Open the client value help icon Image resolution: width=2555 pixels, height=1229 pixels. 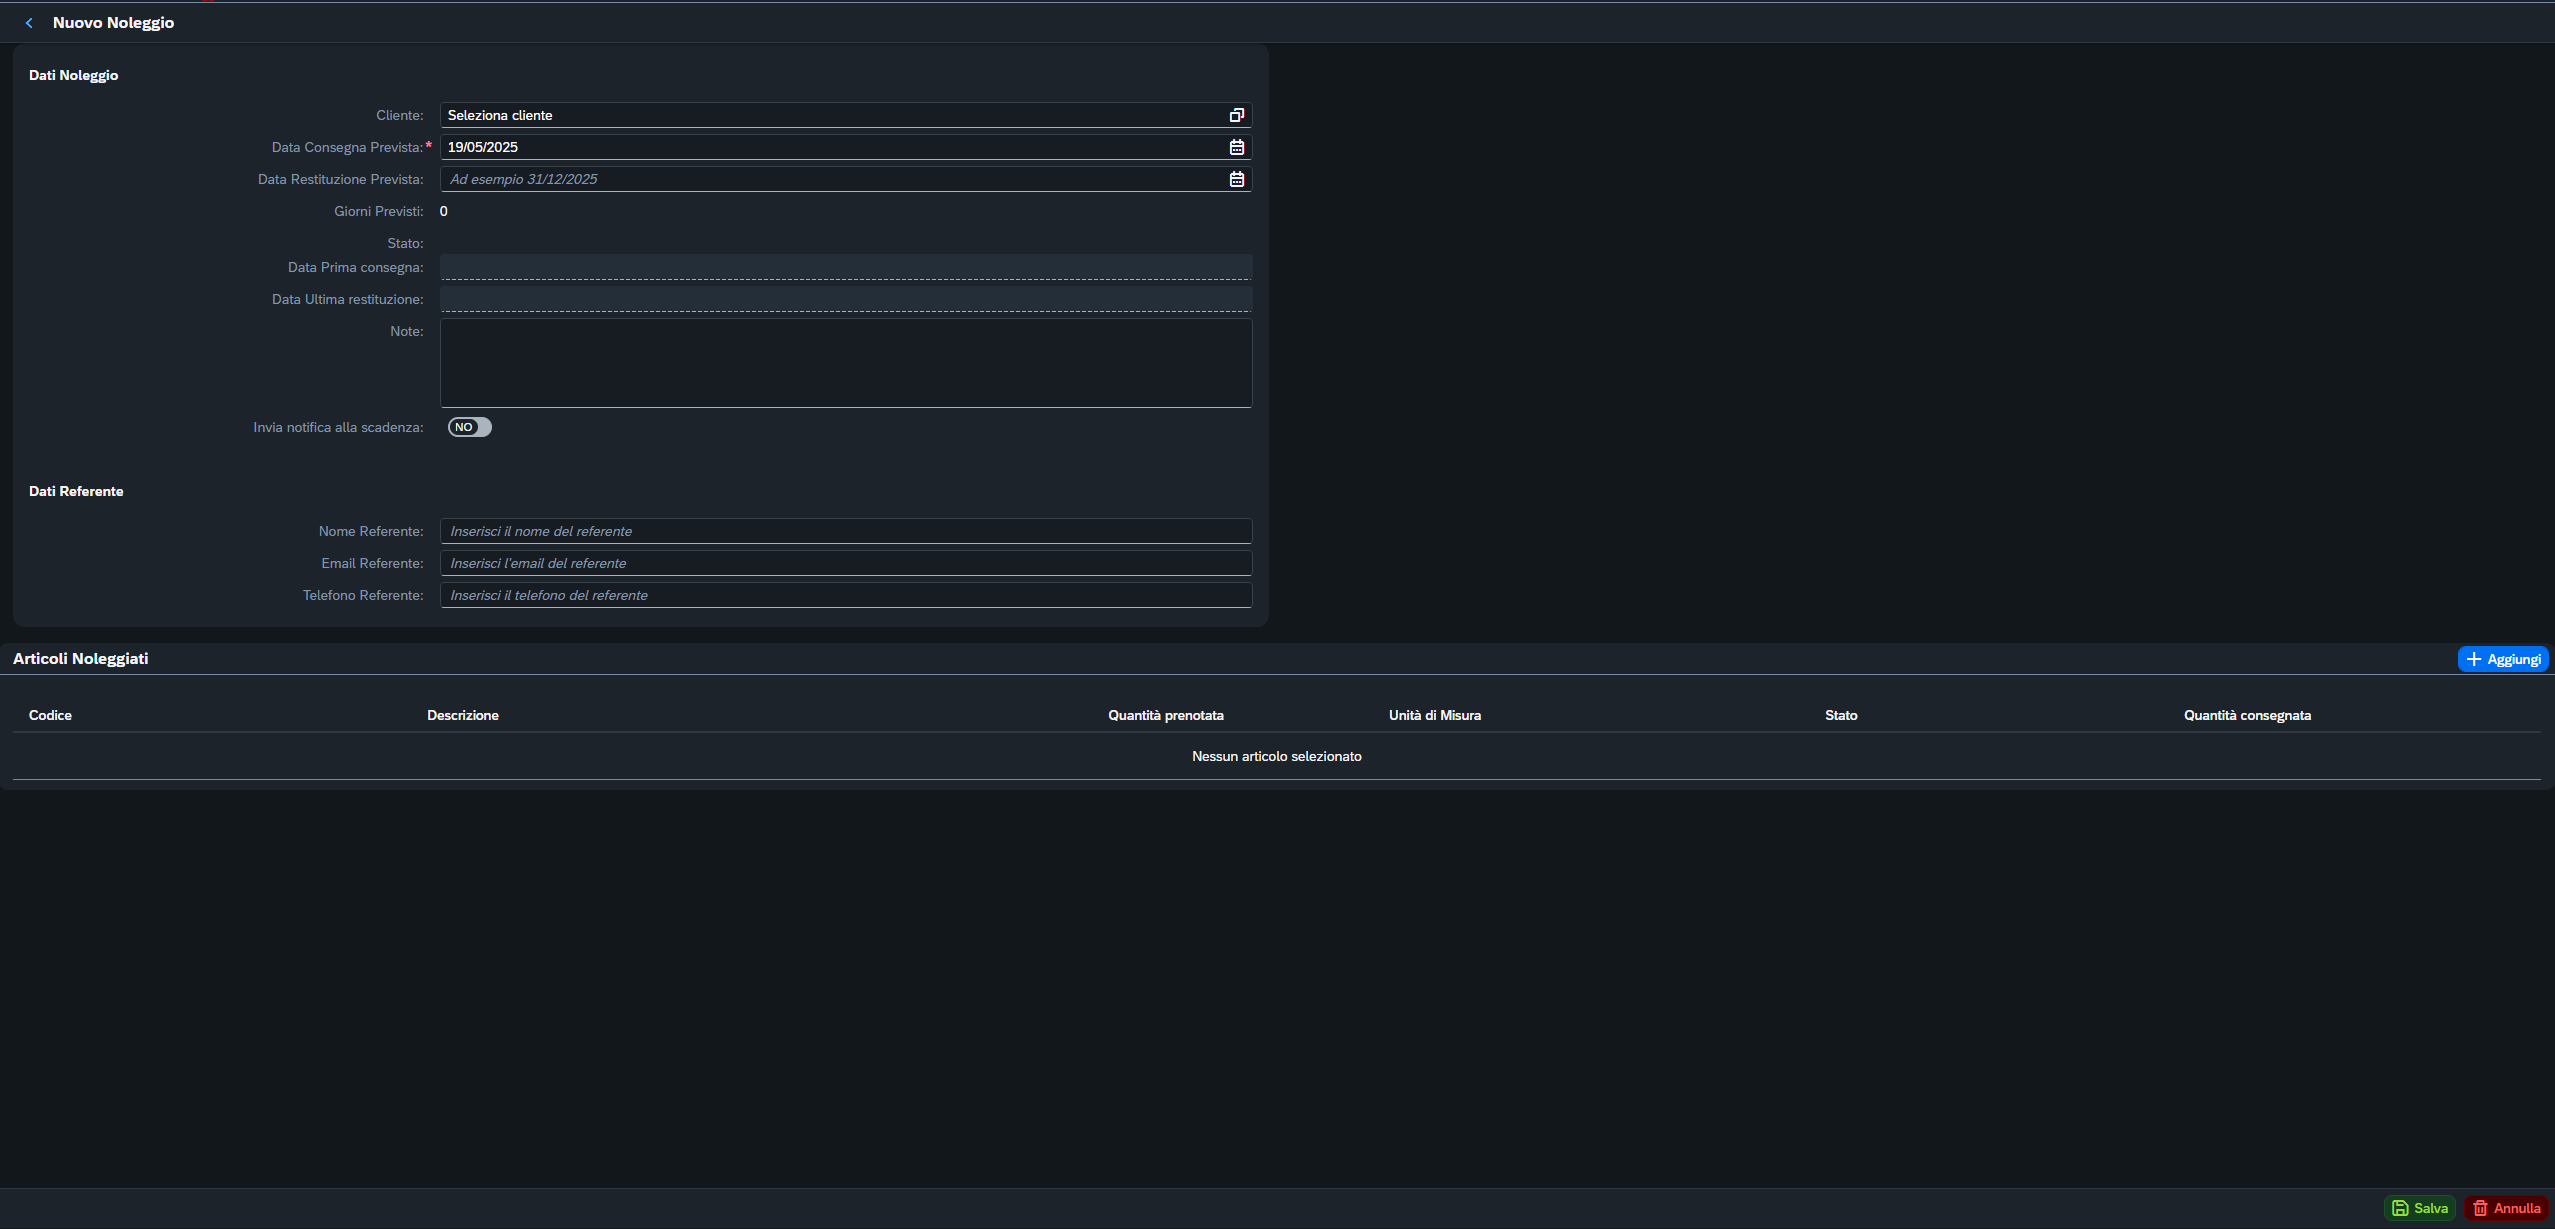click(1236, 116)
